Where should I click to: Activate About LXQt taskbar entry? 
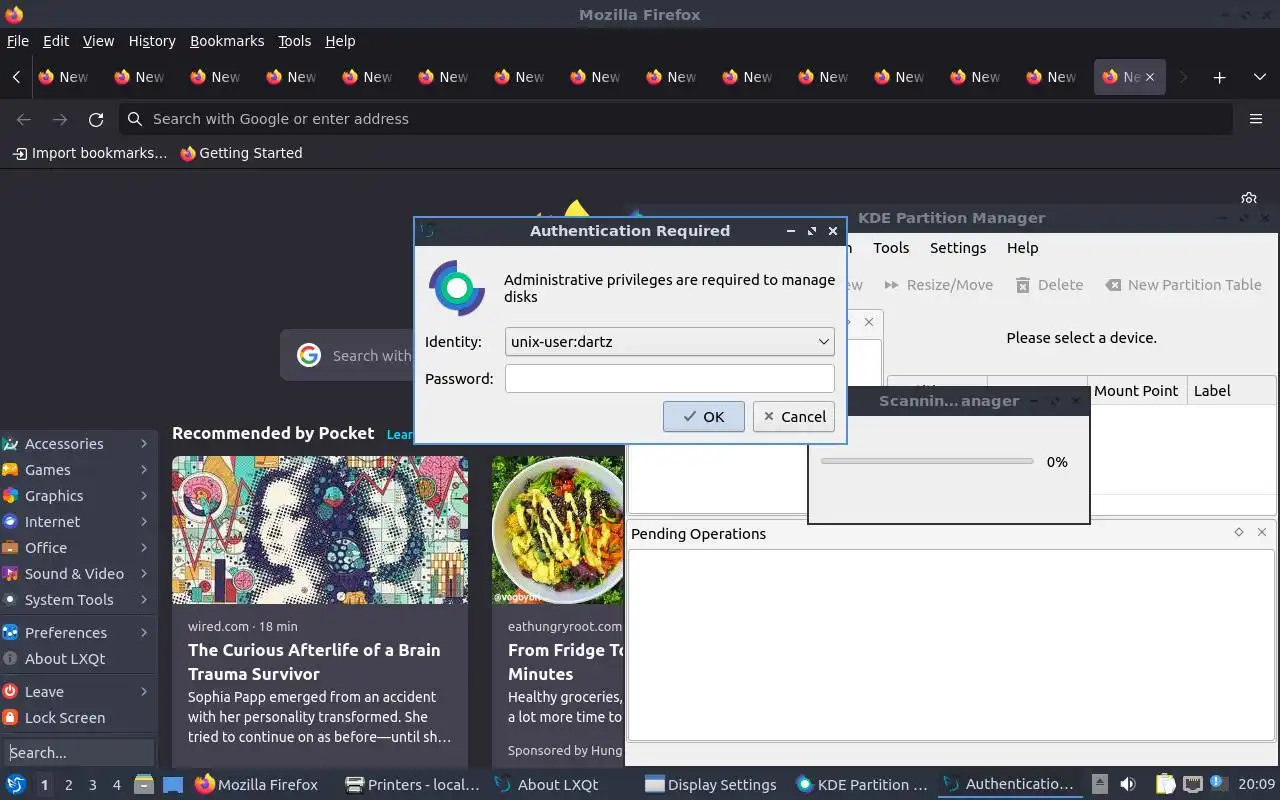point(546,785)
